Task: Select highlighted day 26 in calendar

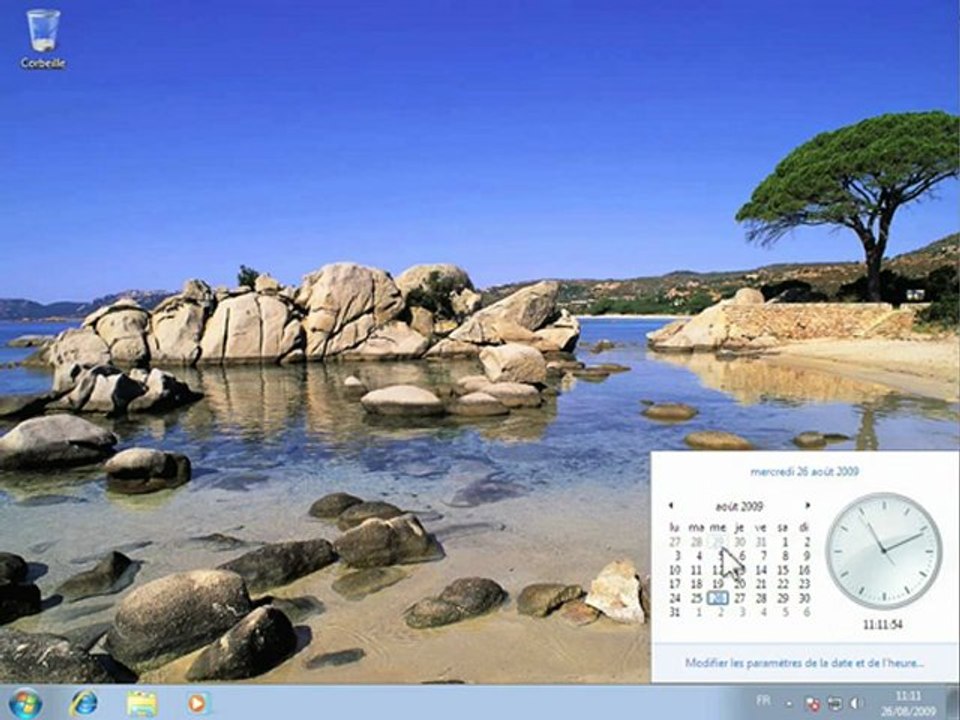Action: pos(718,598)
